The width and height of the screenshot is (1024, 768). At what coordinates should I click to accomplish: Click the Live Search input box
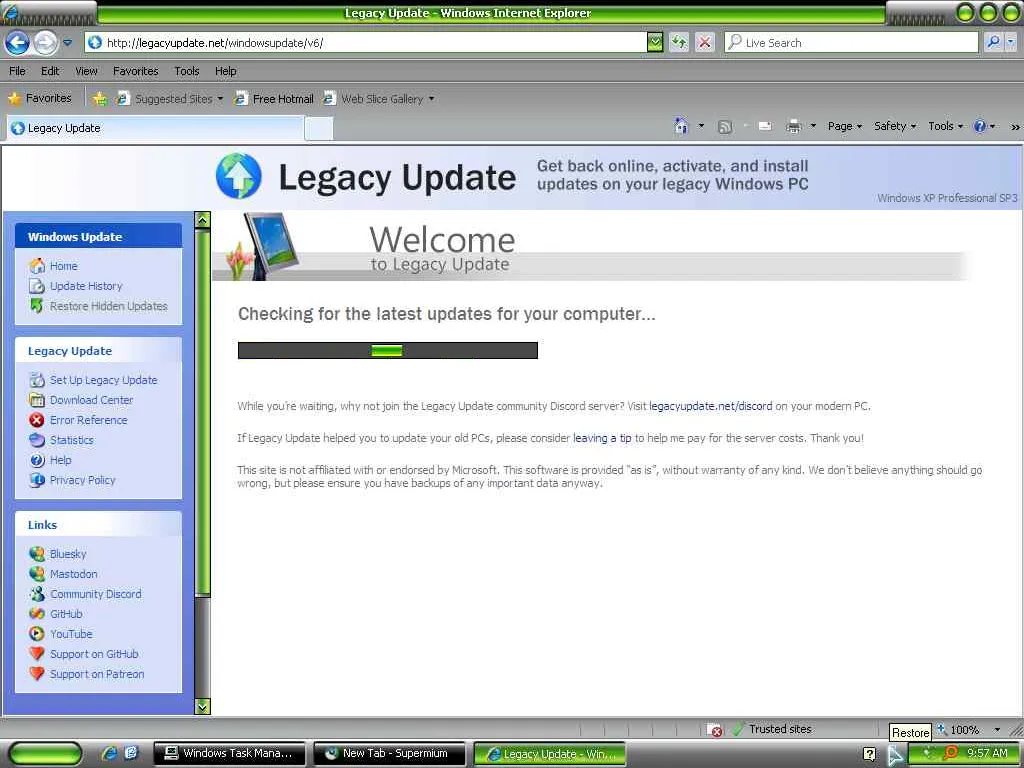852,43
